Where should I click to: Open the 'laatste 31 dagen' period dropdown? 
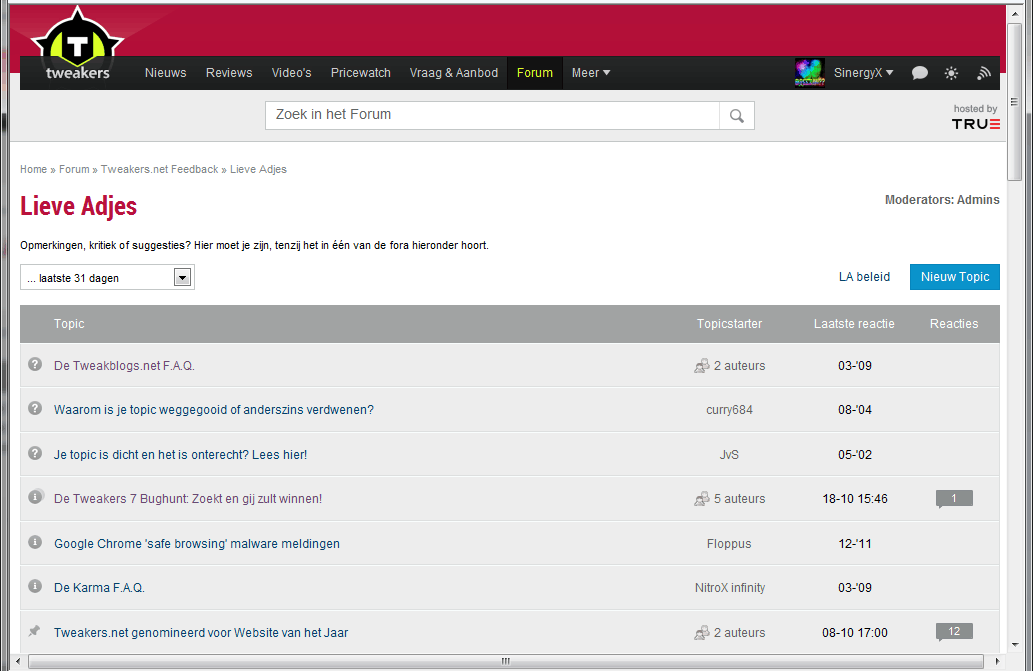107,277
